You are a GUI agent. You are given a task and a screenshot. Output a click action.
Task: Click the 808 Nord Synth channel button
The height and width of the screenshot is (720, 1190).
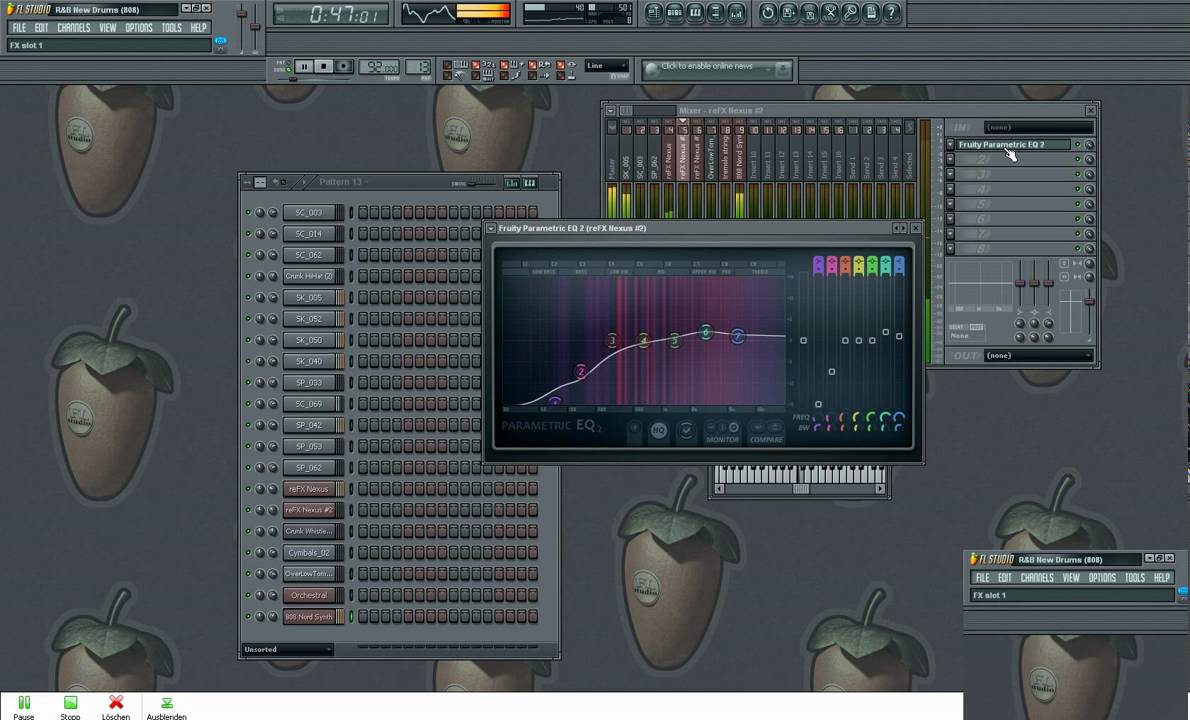[x=308, y=617]
